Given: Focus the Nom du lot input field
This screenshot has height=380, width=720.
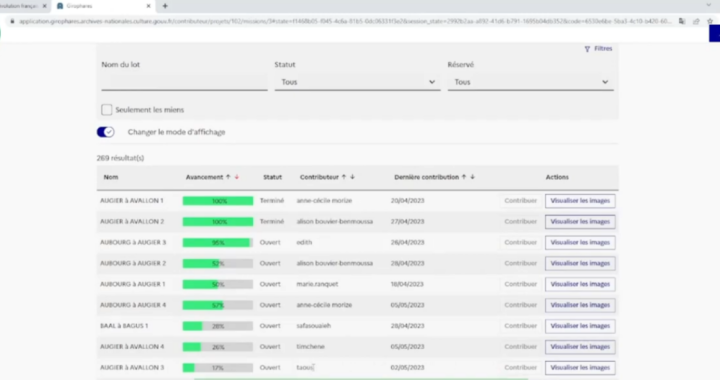Looking at the screenshot, I should click(x=184, y=82).
